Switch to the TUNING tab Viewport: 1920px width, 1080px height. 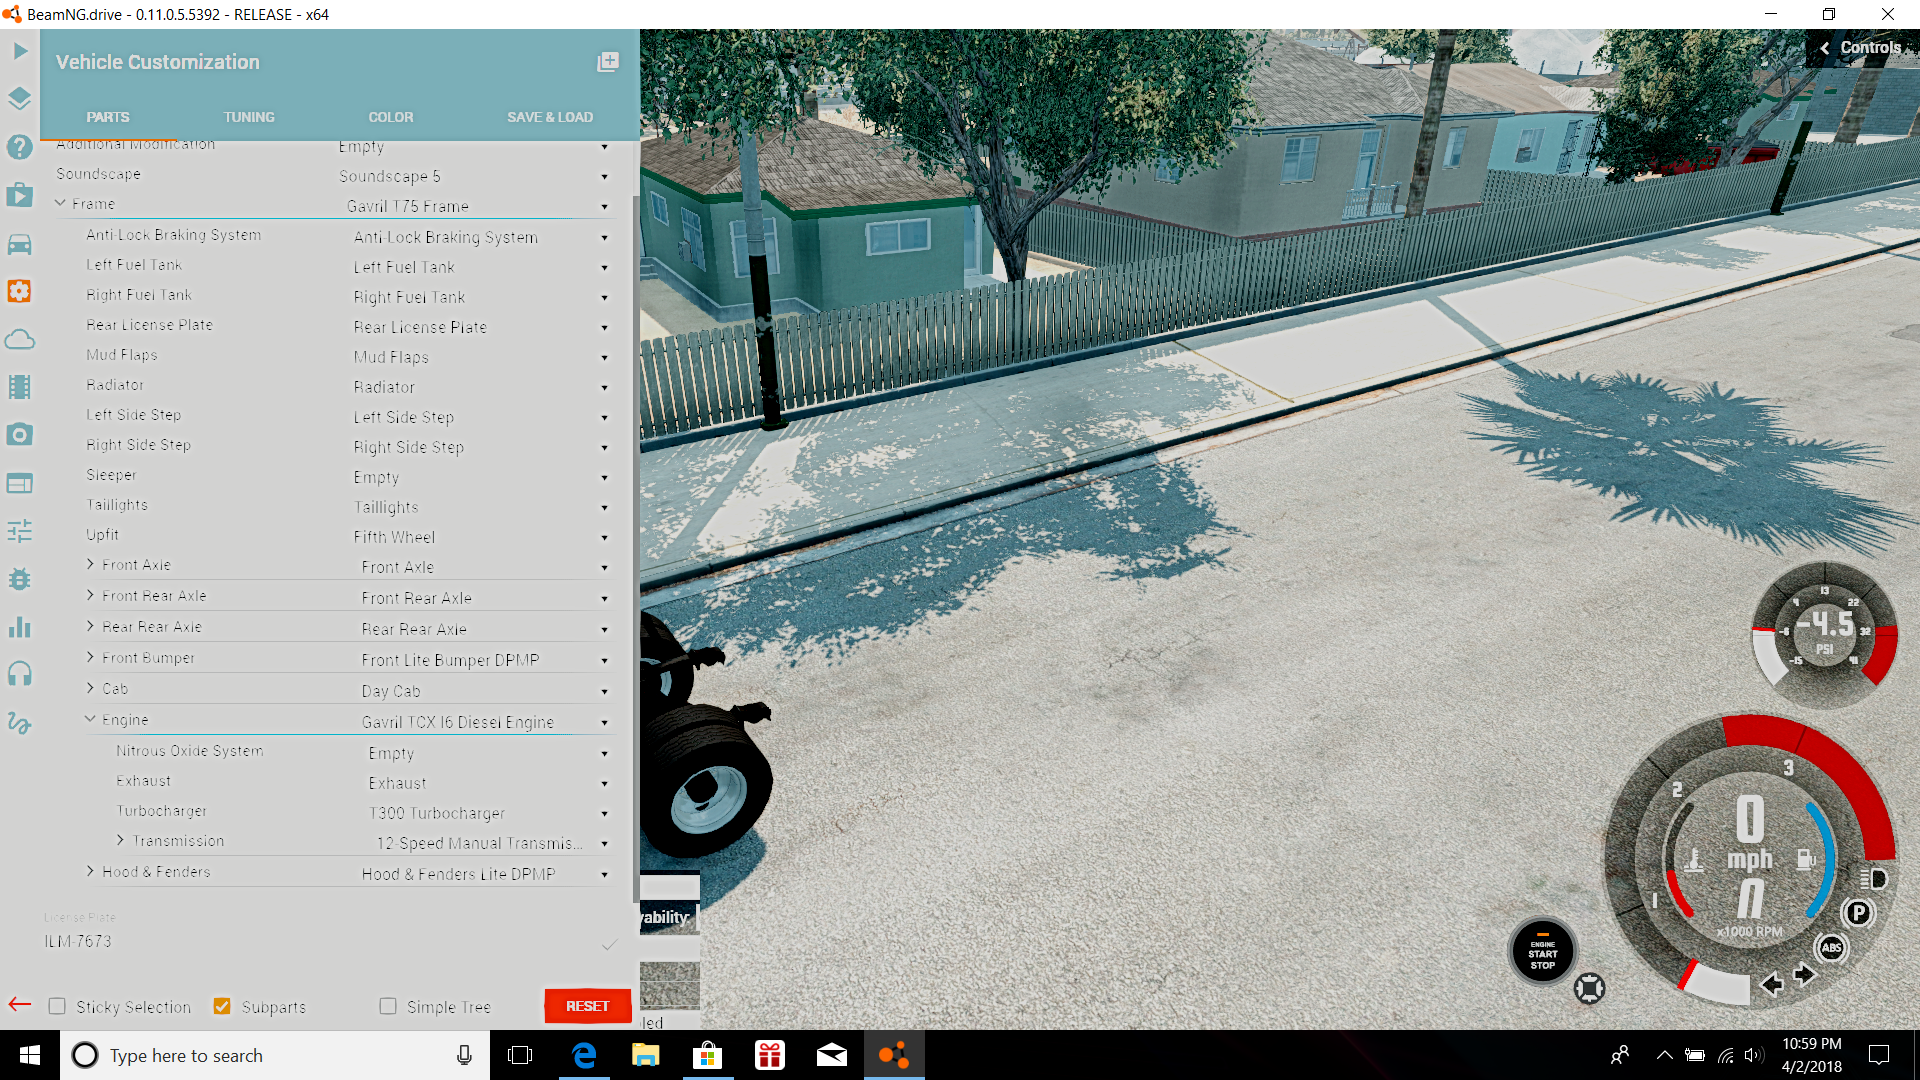[x=249, y=117]
